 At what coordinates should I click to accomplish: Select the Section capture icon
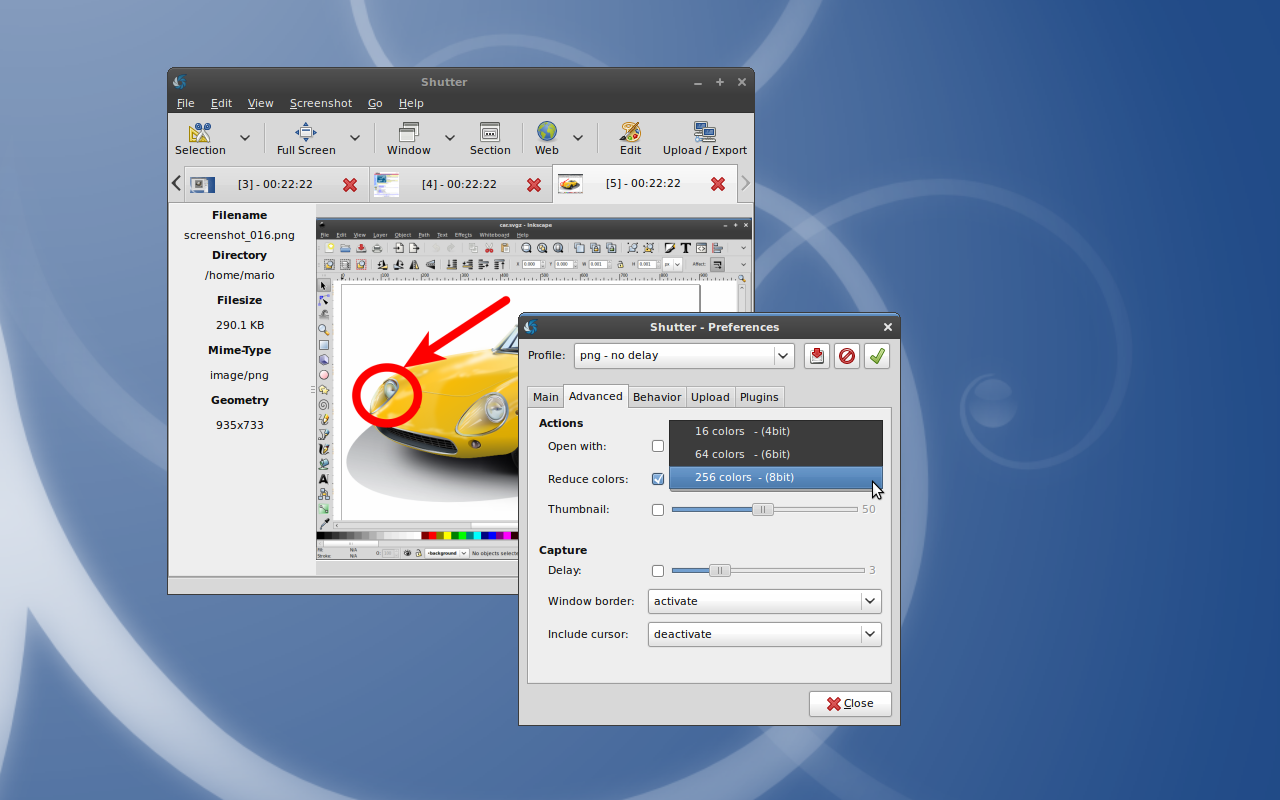coord(490,133)
